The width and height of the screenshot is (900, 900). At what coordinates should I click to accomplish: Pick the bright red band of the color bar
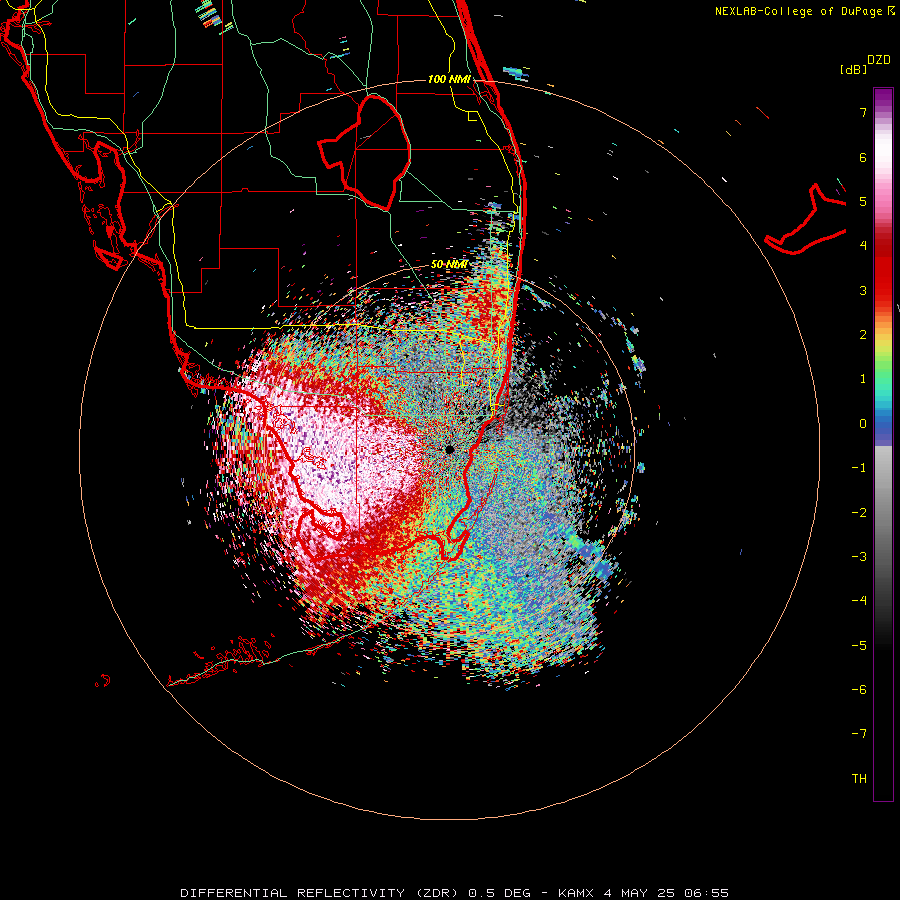point(883,281)
